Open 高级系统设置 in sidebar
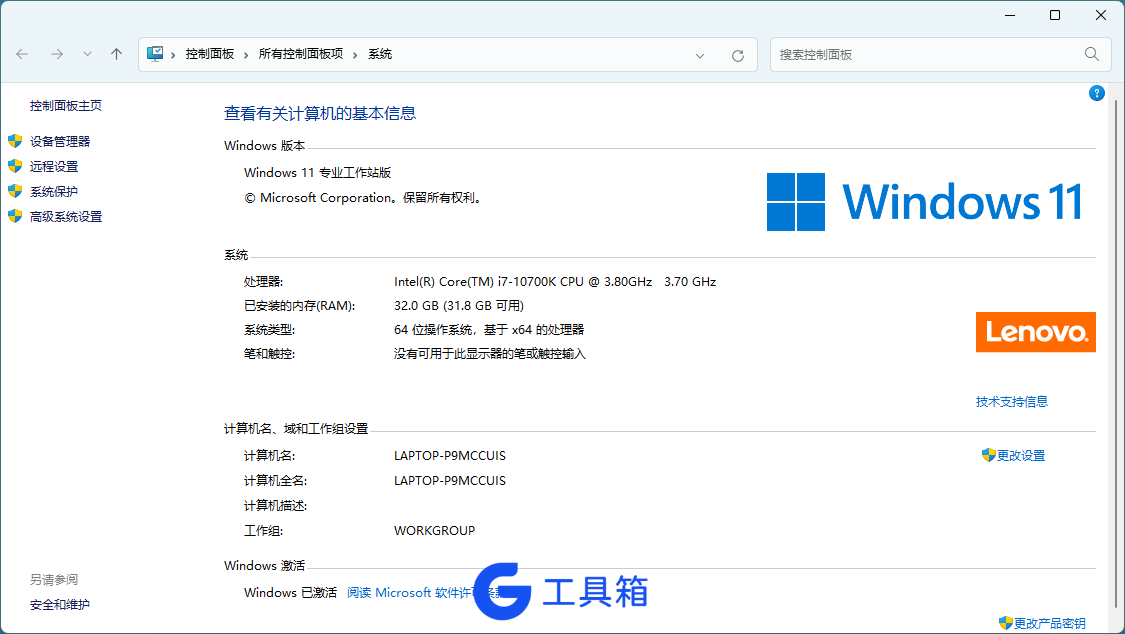The height and width of the screenshot is (634, 1125). (65, 217)
